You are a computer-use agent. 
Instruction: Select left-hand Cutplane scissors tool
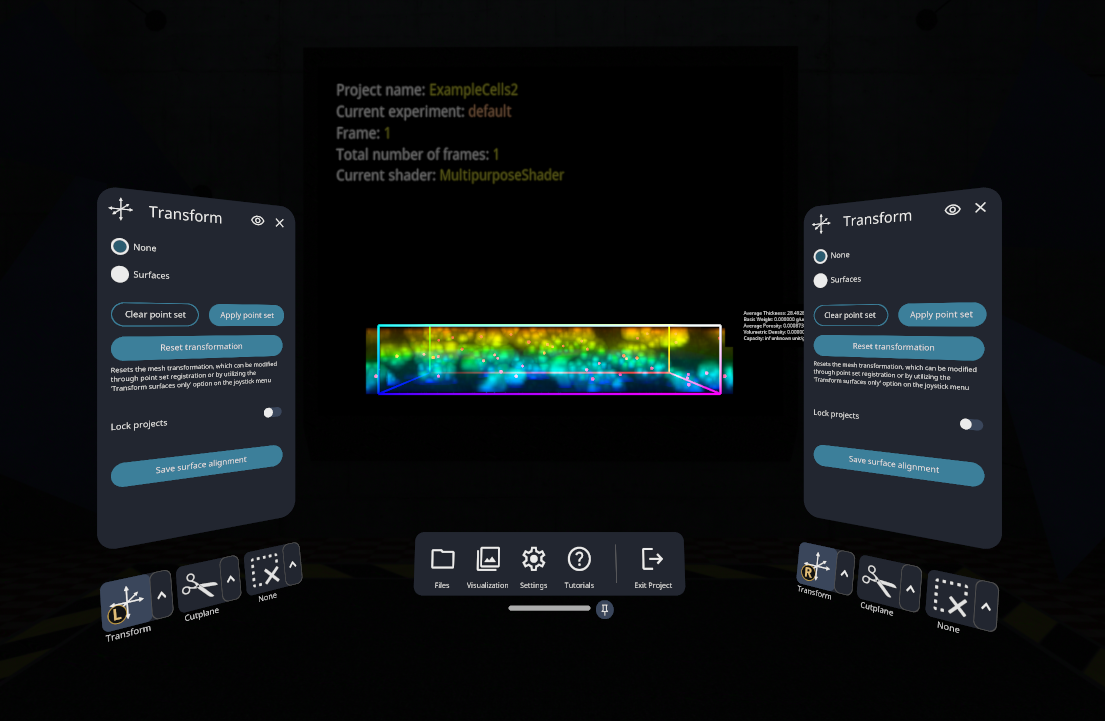point(199,585)
